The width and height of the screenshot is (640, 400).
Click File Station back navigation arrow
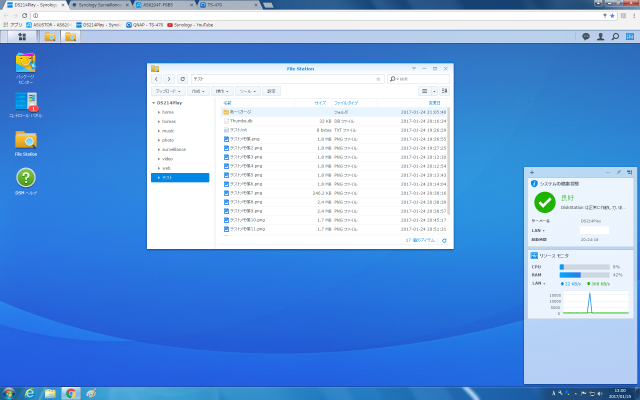(x=156, y=78)
